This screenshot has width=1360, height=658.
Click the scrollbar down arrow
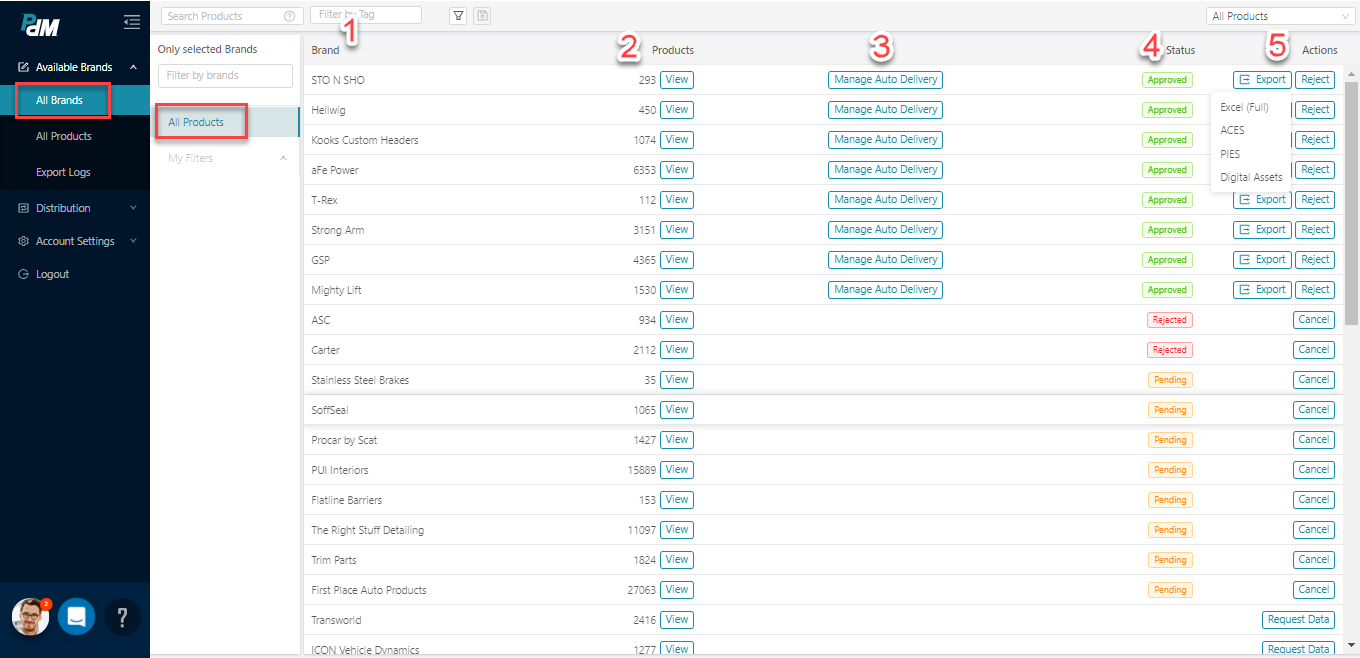pos(1351,645)
